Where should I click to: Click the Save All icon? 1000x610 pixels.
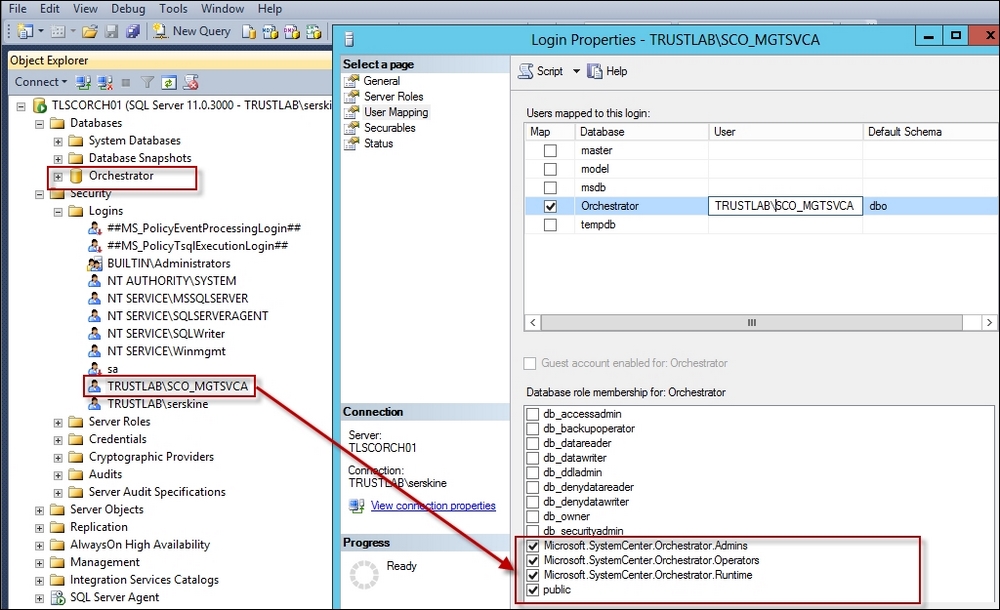[133, 31]
